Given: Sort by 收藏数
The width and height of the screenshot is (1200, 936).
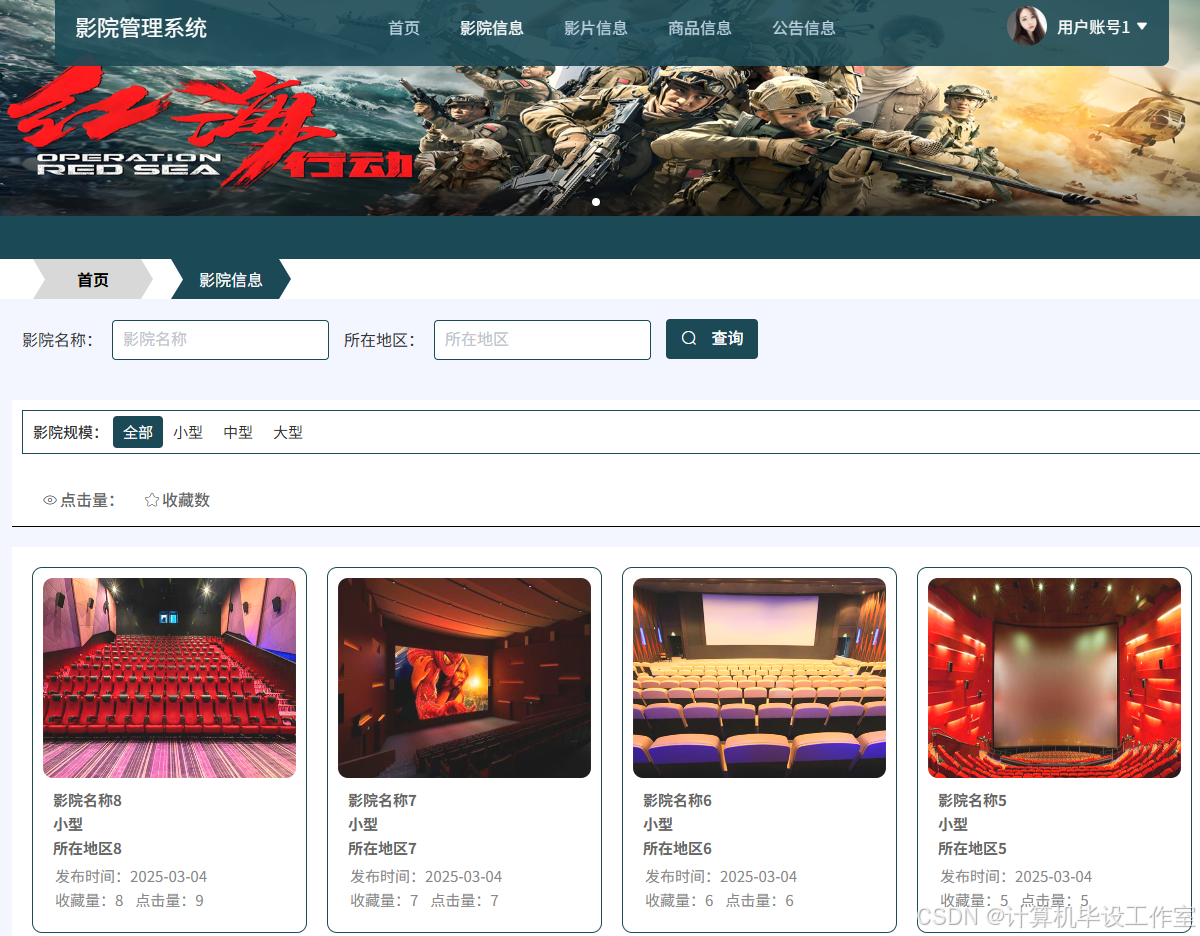Looking at the screenshot, I should click(x=177, y=500).
